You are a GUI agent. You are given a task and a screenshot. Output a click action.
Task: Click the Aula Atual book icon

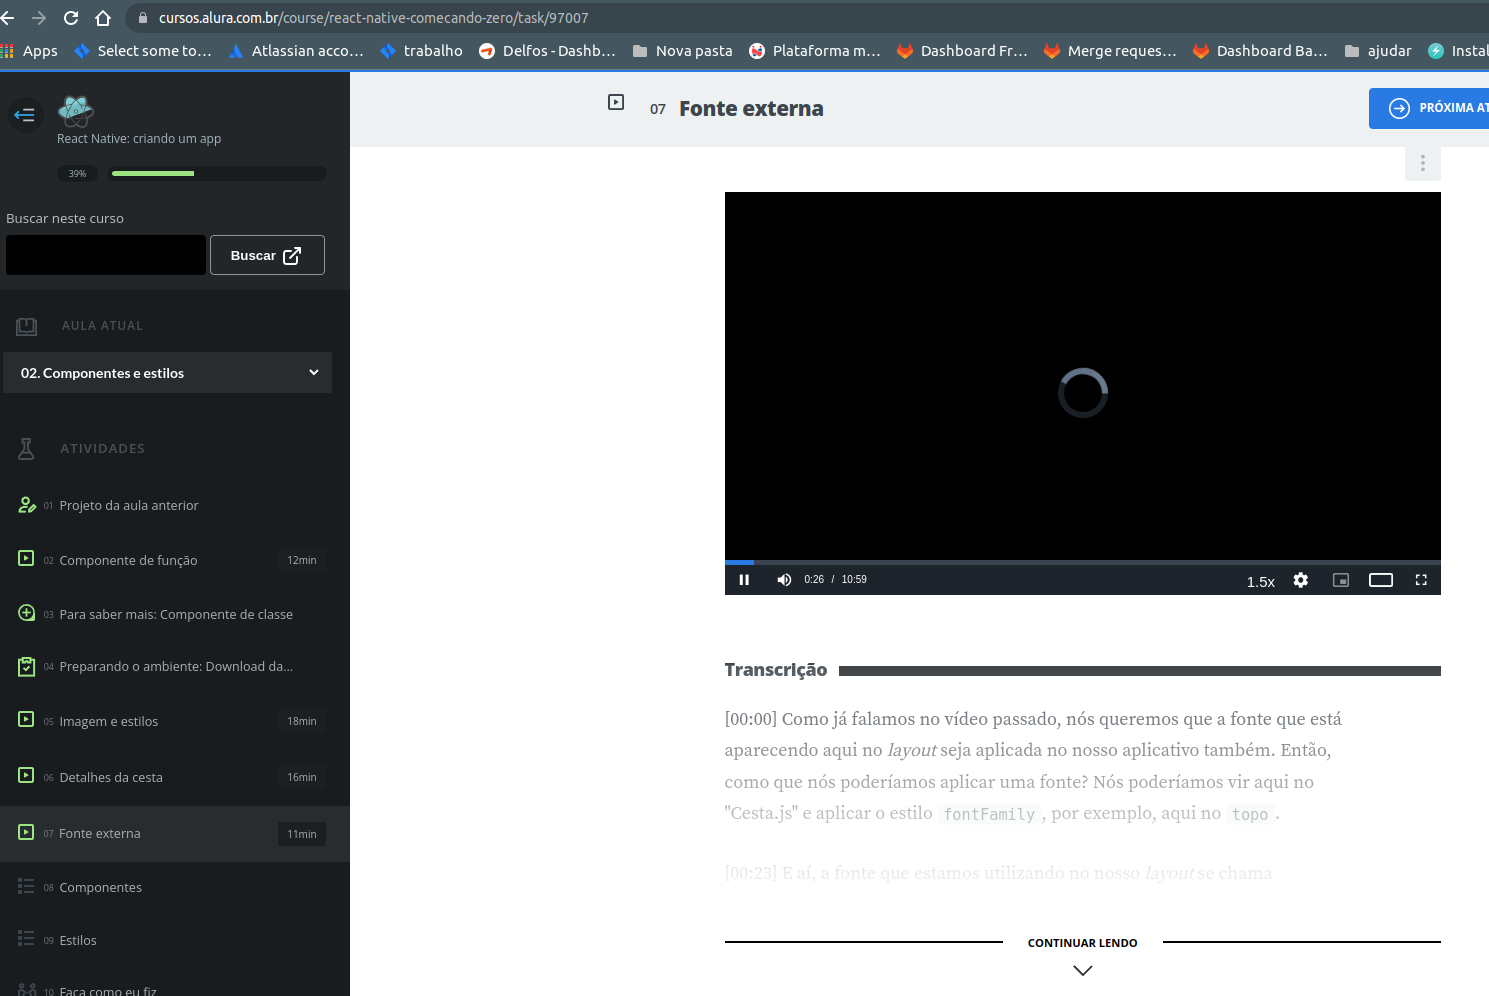[27, 326]
